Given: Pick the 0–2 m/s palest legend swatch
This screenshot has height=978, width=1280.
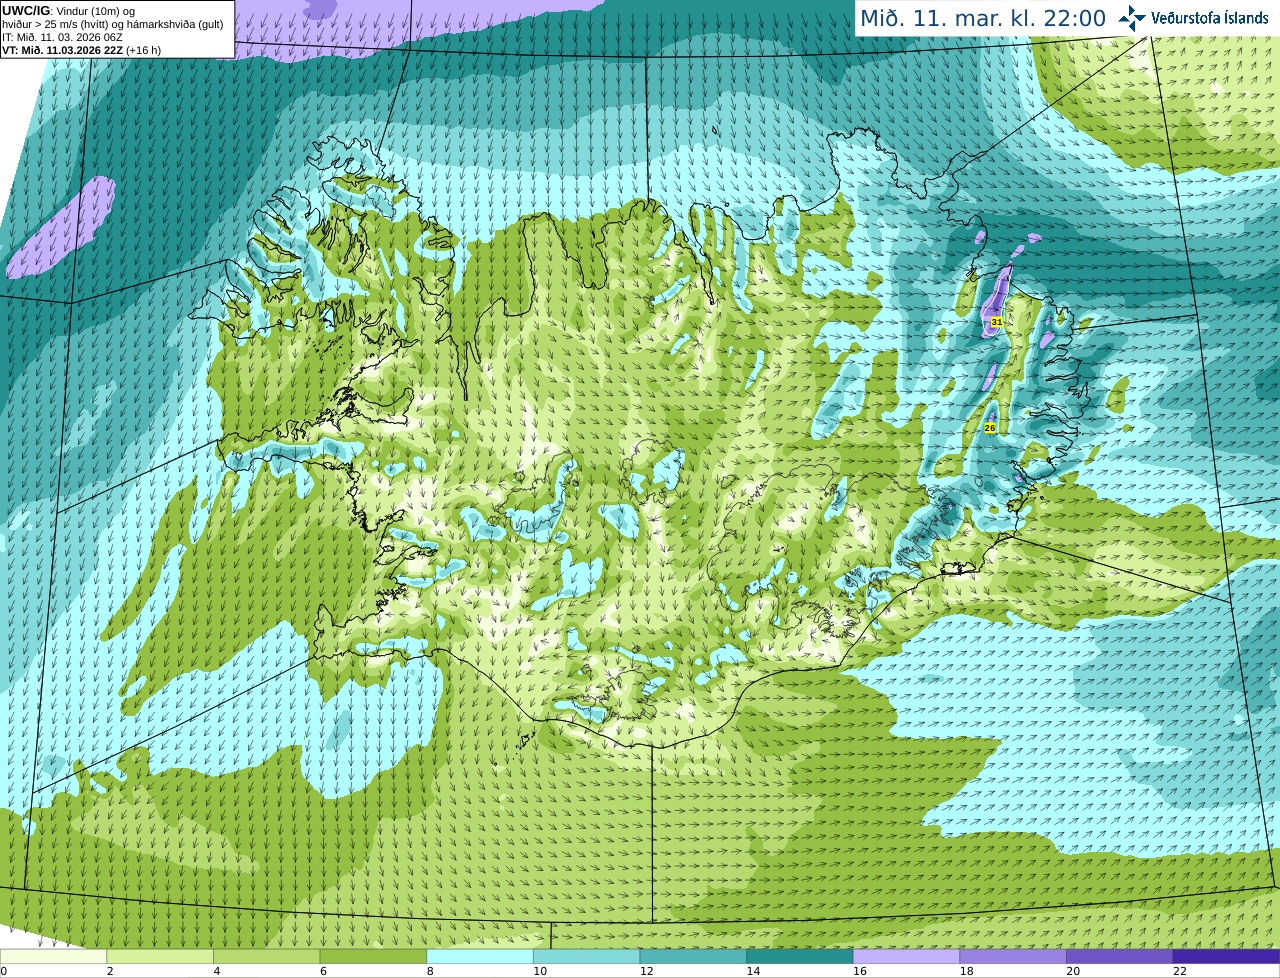Looking at the screenshot, I should tap(53, 956).
